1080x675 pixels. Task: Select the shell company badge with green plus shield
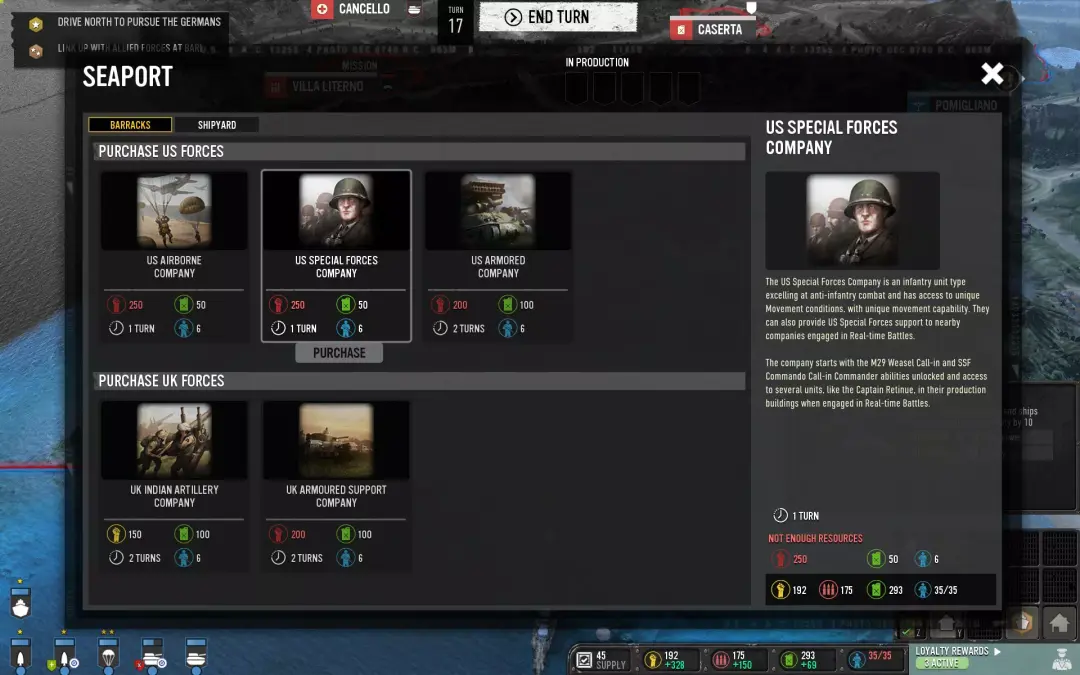pyautogui.click(x=64, y=654)
